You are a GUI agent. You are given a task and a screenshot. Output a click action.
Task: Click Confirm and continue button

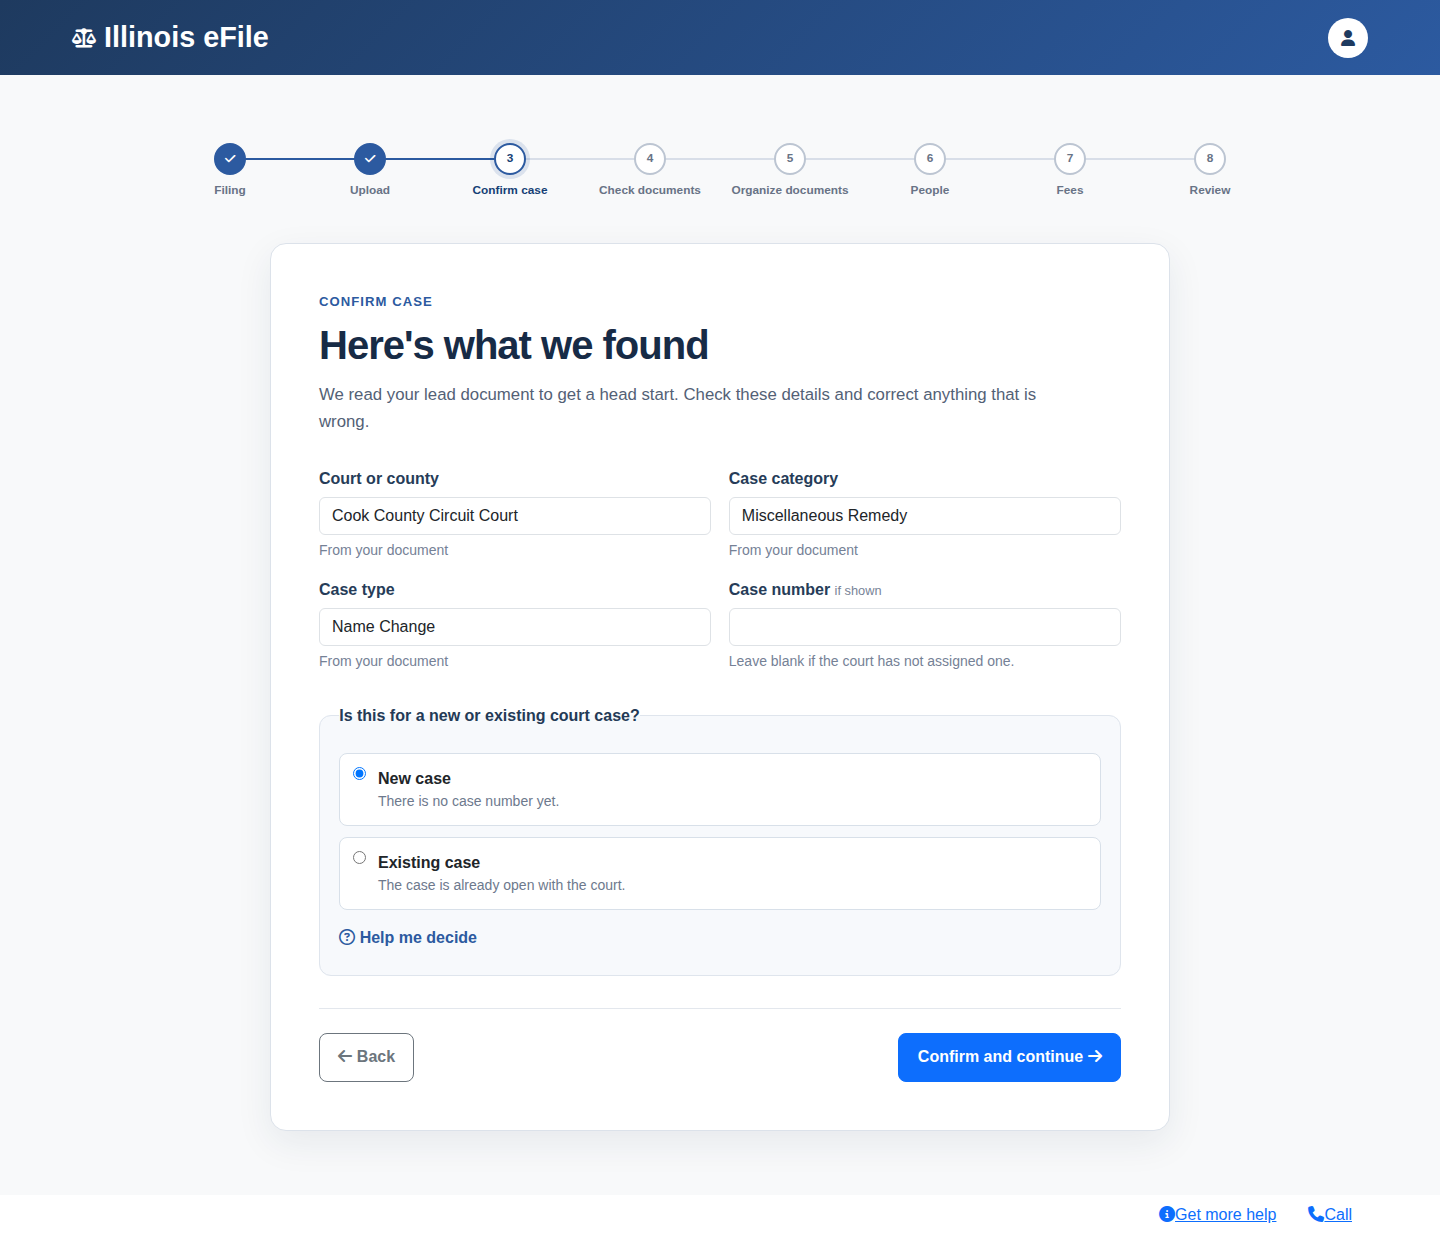click(1009, 1057)
